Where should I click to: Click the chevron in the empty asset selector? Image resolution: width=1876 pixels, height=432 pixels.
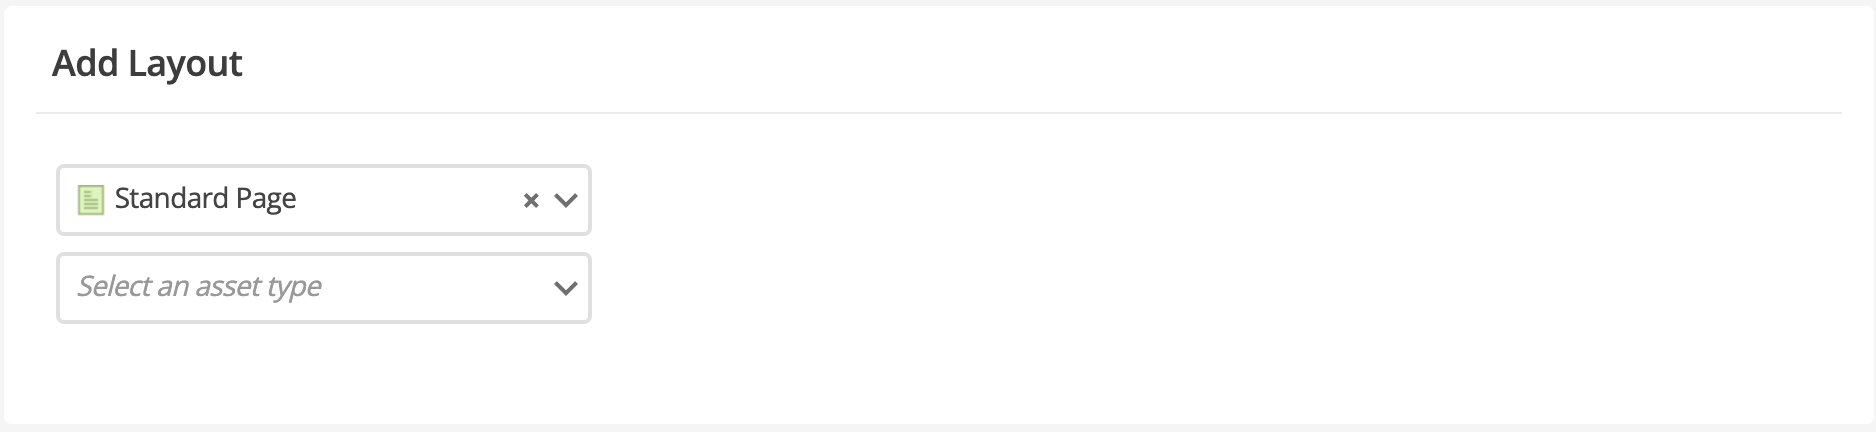pos(566,289)
